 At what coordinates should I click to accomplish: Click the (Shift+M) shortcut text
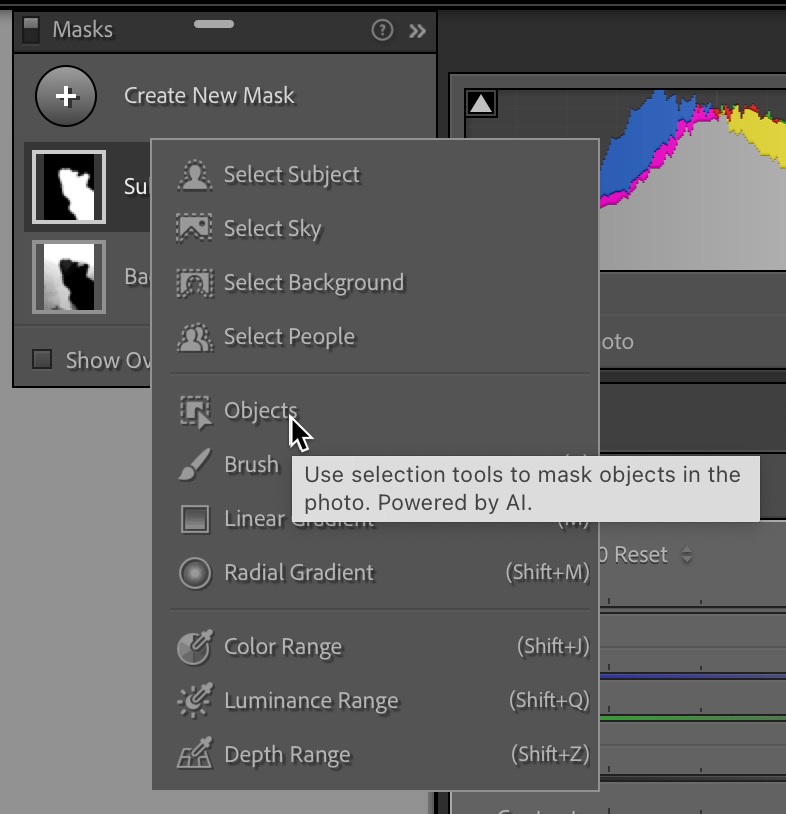point(548,572)
